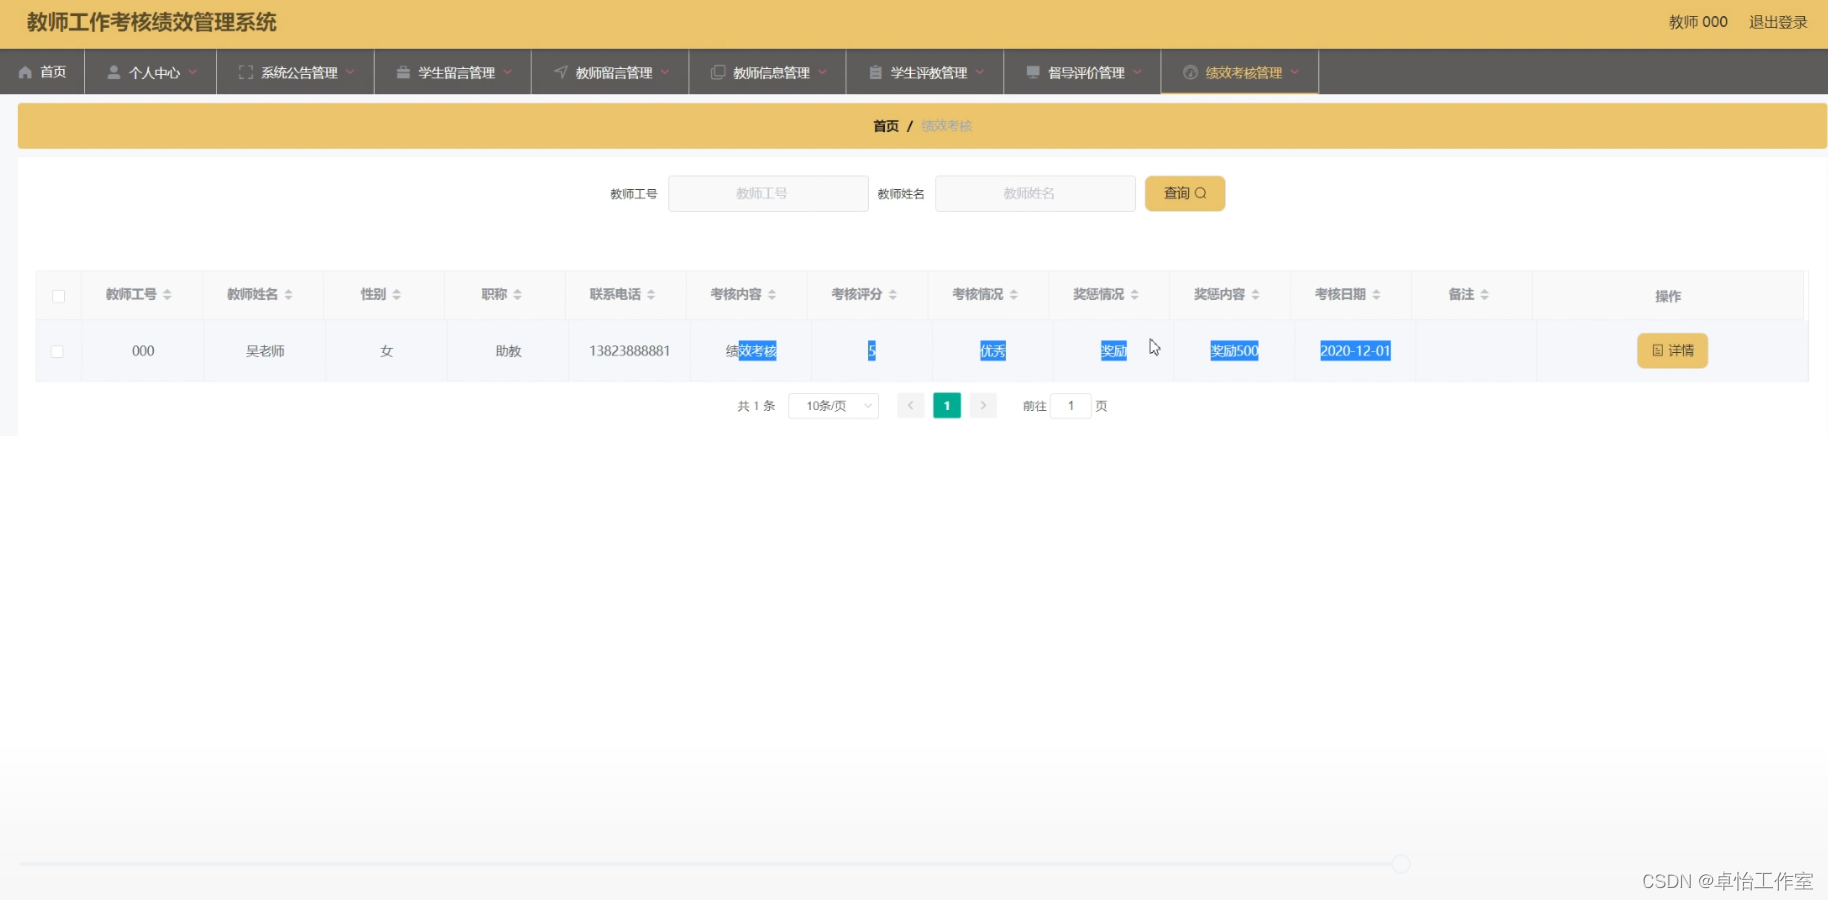Click the 前往 page number input

click(1071, 405)
